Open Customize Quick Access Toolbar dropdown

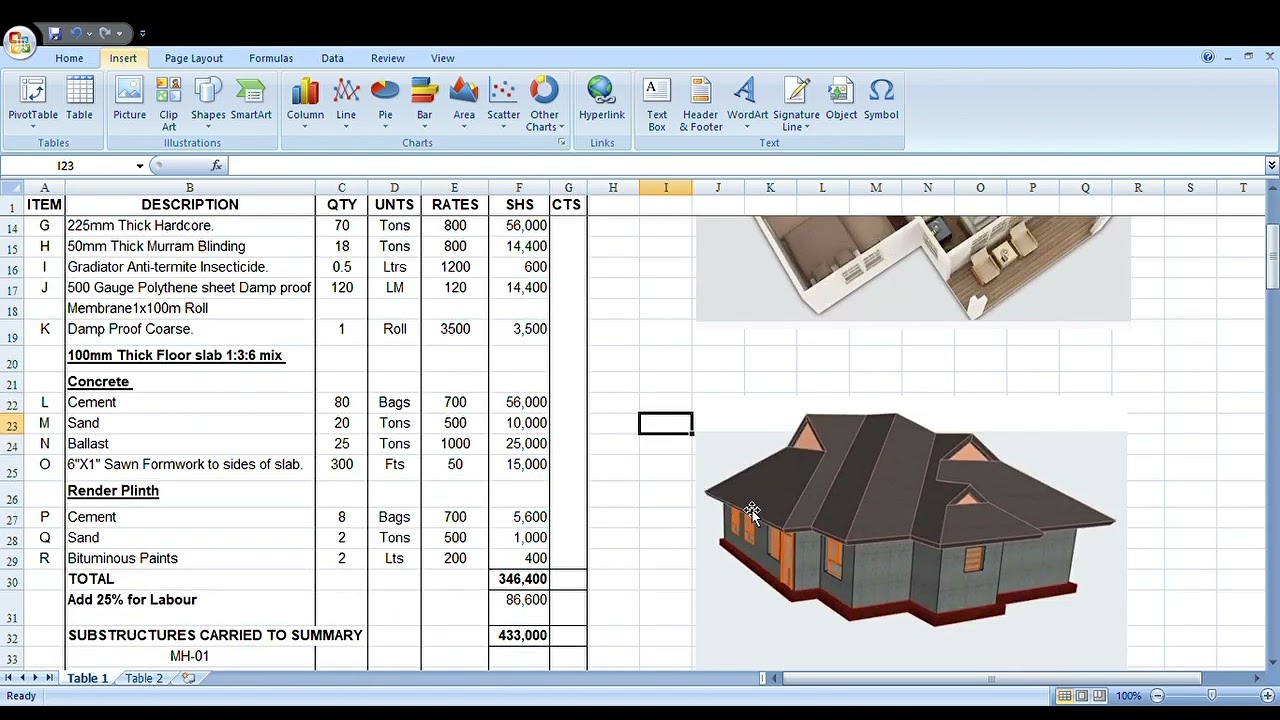click(142, 34)
